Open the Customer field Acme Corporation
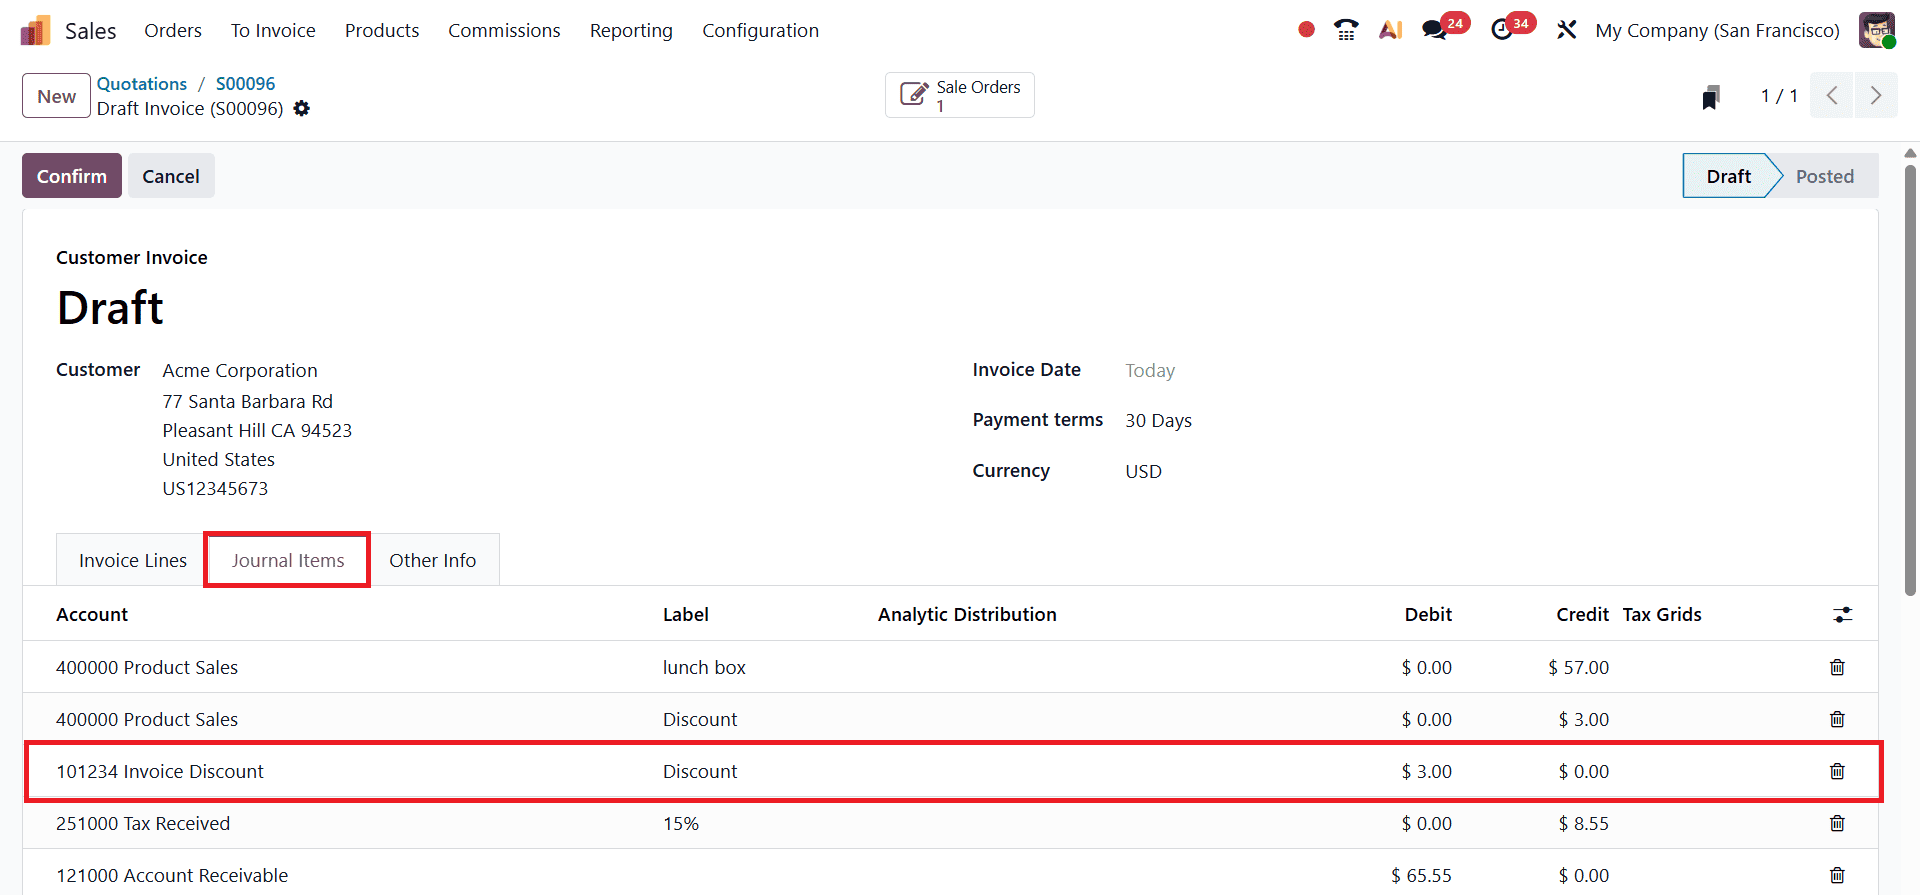1920x895 pixels. 240,370
